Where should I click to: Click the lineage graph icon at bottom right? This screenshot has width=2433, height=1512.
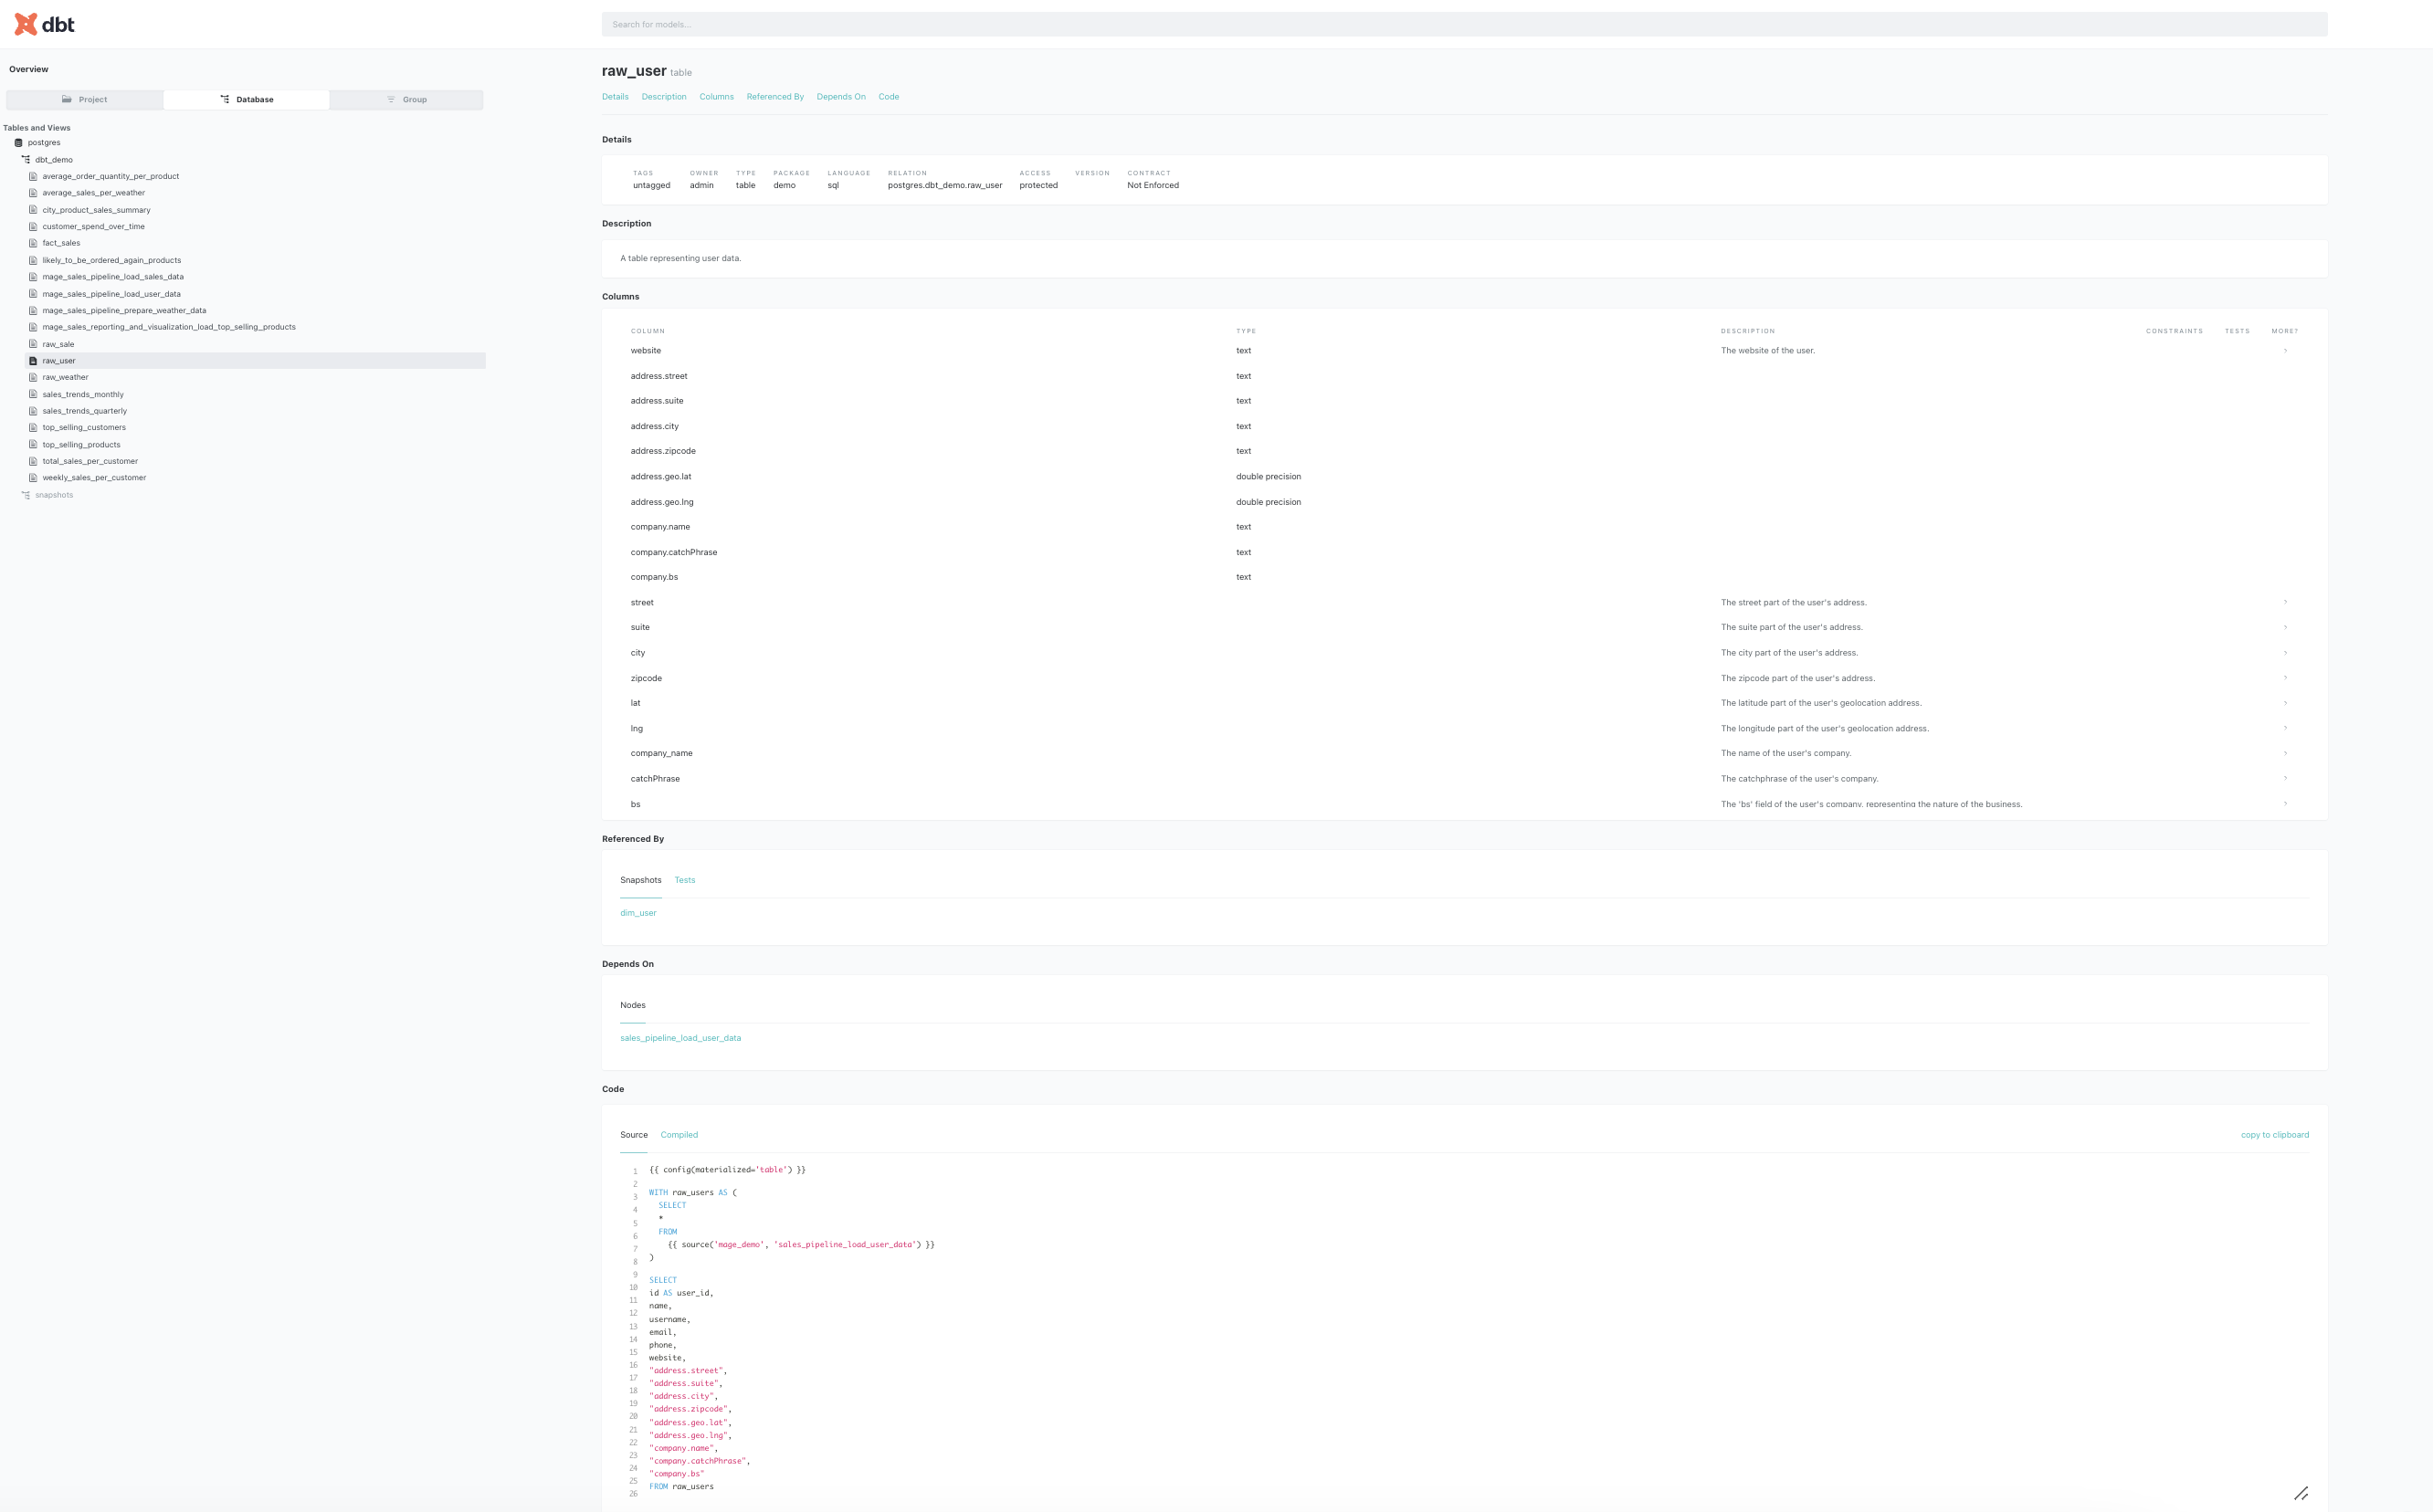pos(2300,1493)
